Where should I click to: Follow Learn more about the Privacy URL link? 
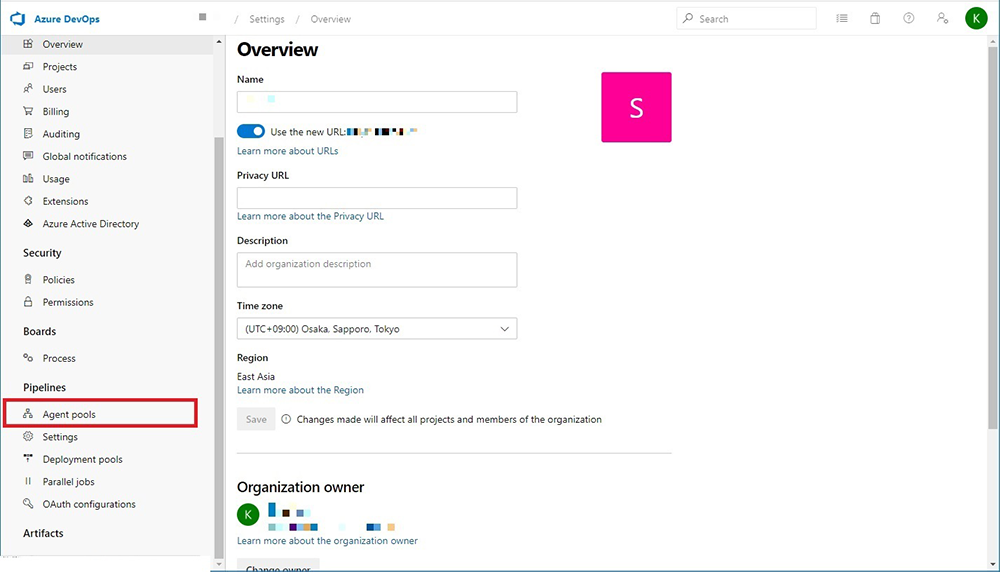pyautogui.click(x=311, y=216)
